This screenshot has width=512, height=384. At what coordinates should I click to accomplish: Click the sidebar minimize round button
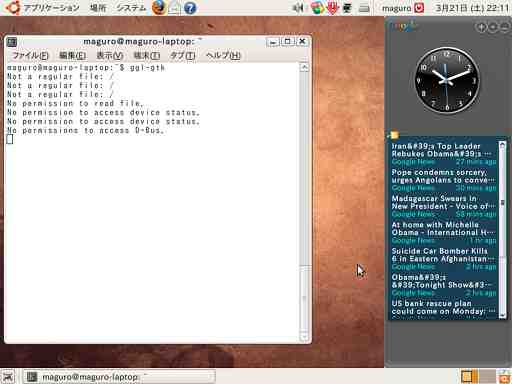pyautogui.click(x=506, y=27)
